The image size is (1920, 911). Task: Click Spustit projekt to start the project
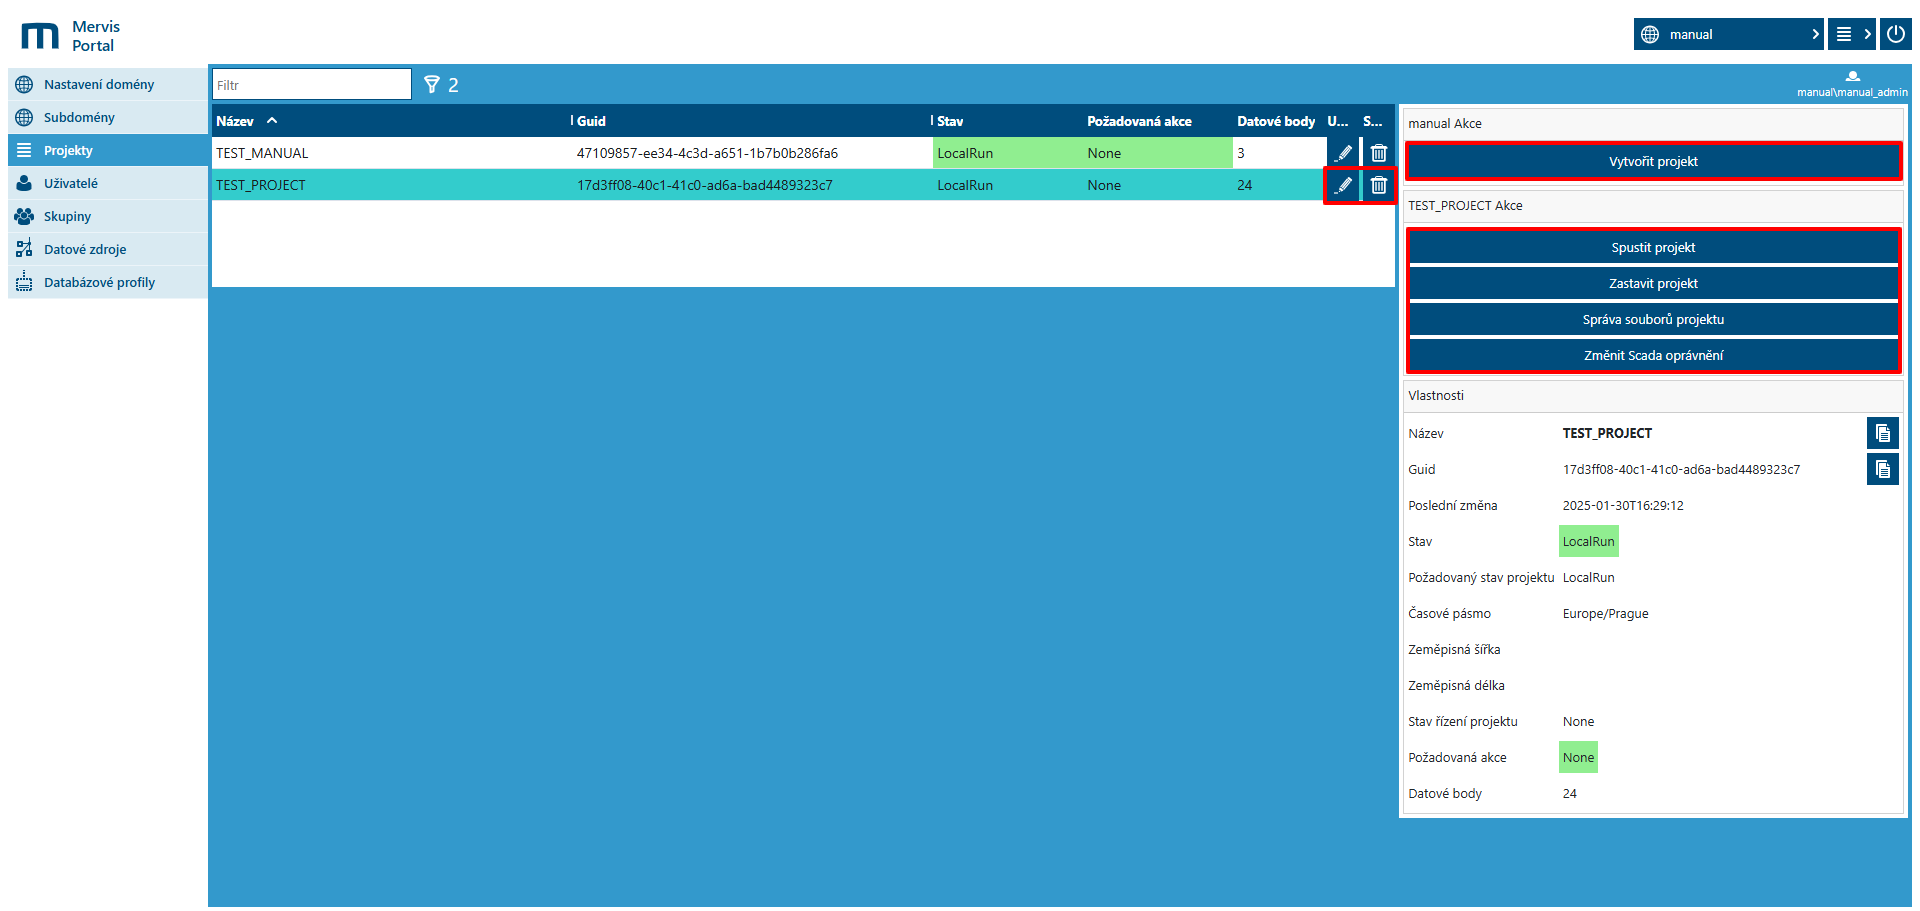[x=1652, y=246]
